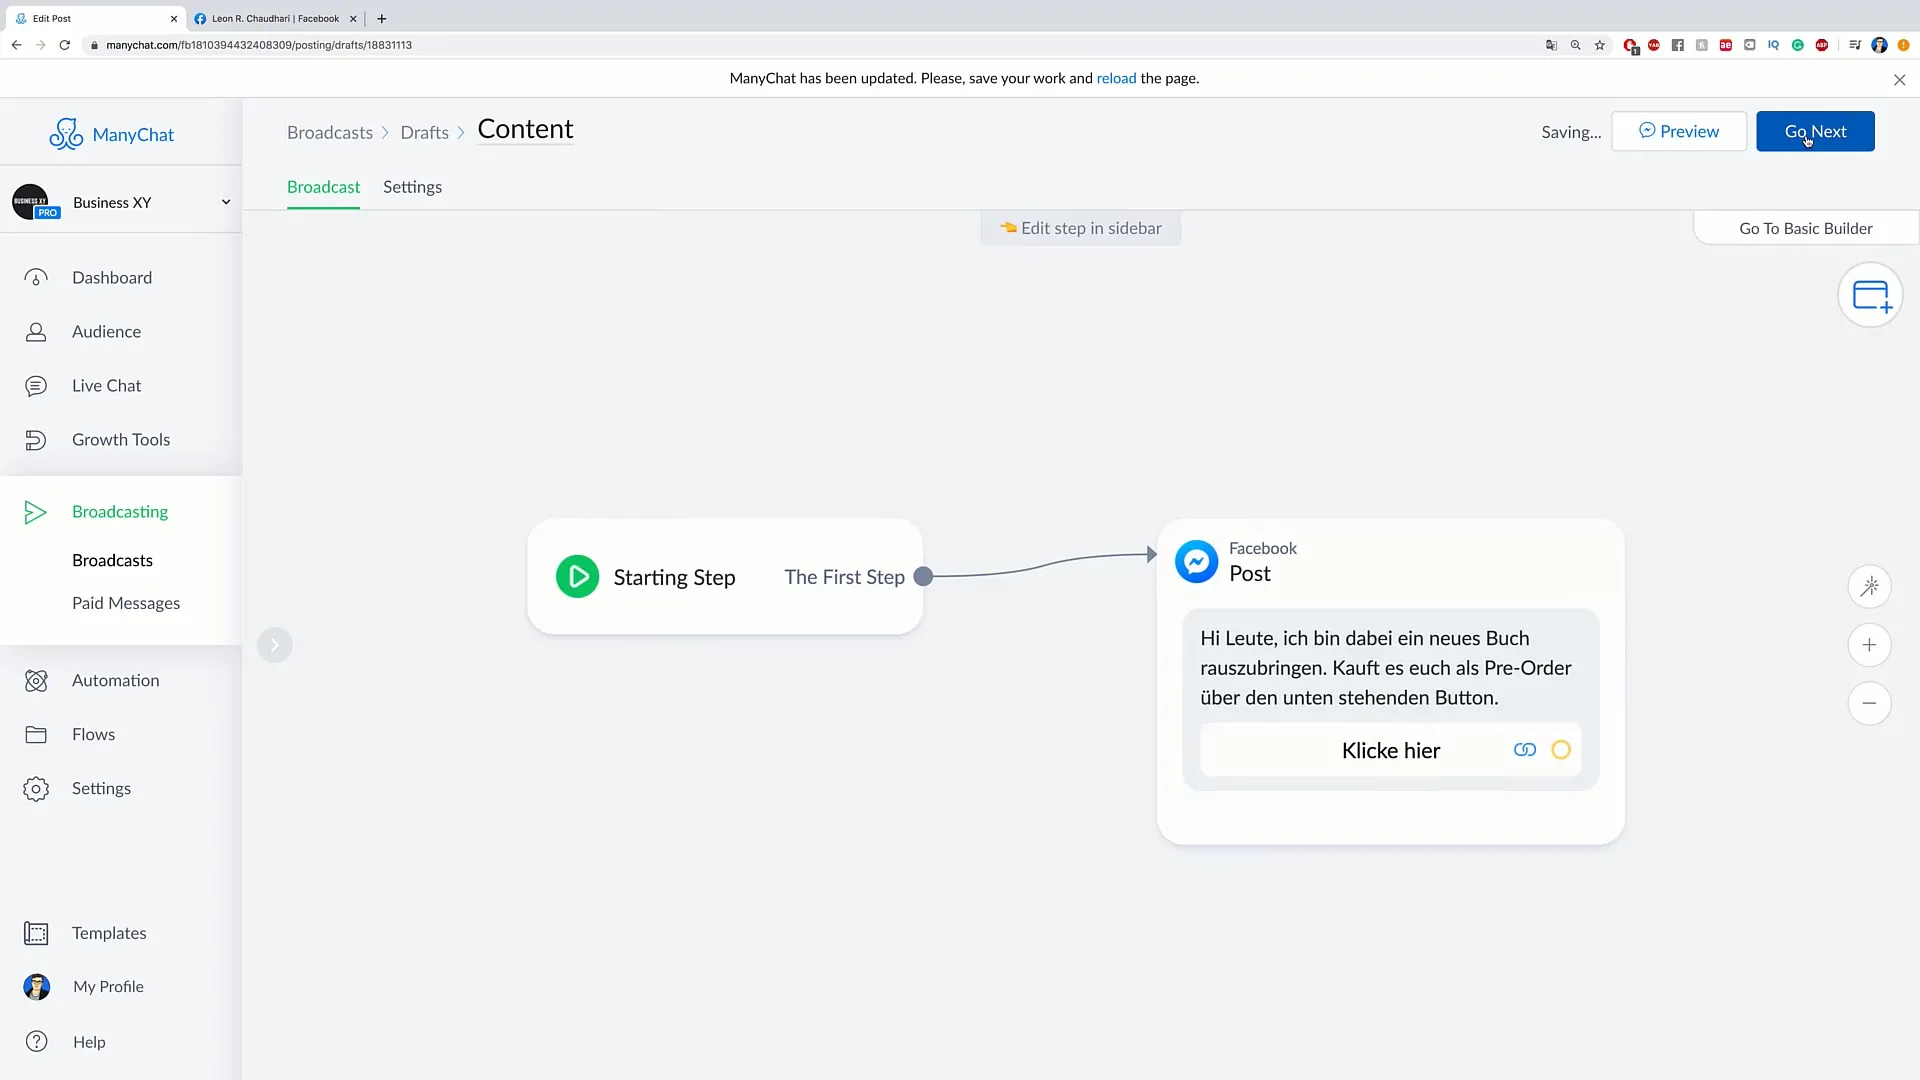This screenshot has width=1920, height=1080.
Task: Open a new browser tab
Action: click(x=381, y=18)
